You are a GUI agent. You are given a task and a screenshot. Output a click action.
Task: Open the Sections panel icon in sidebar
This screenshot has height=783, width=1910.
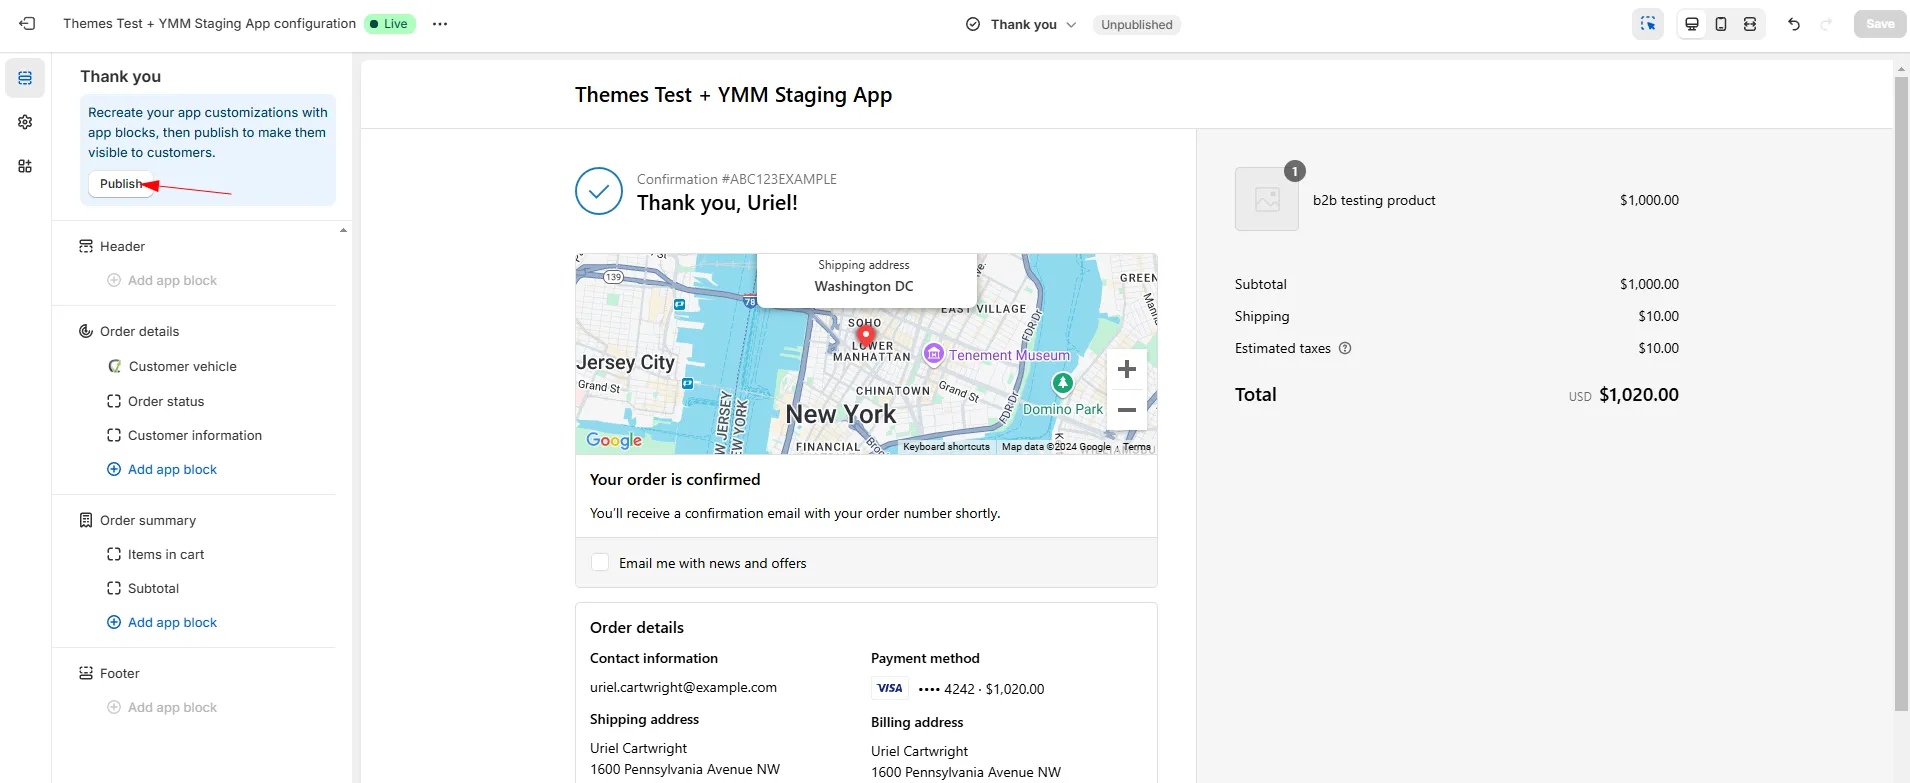[25, 78]
